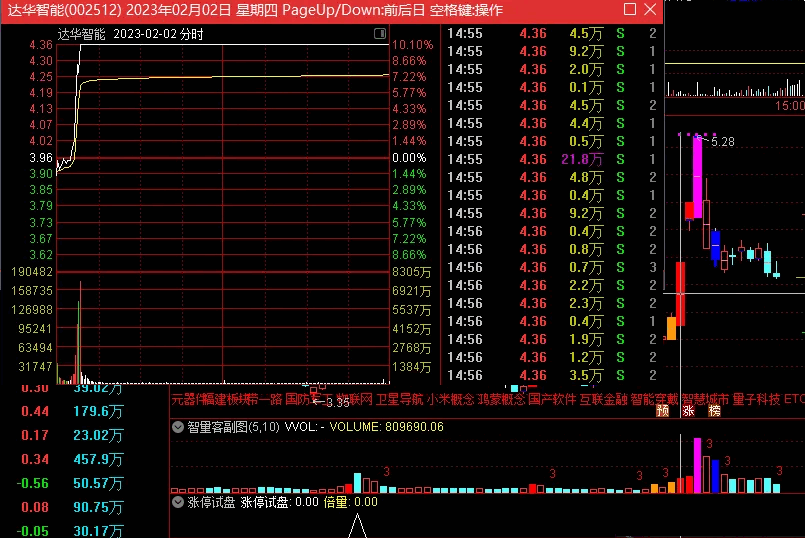Click the 4.36 limit-up price axis label
This screenshot has width=805, height=538.
pos(41,45)
